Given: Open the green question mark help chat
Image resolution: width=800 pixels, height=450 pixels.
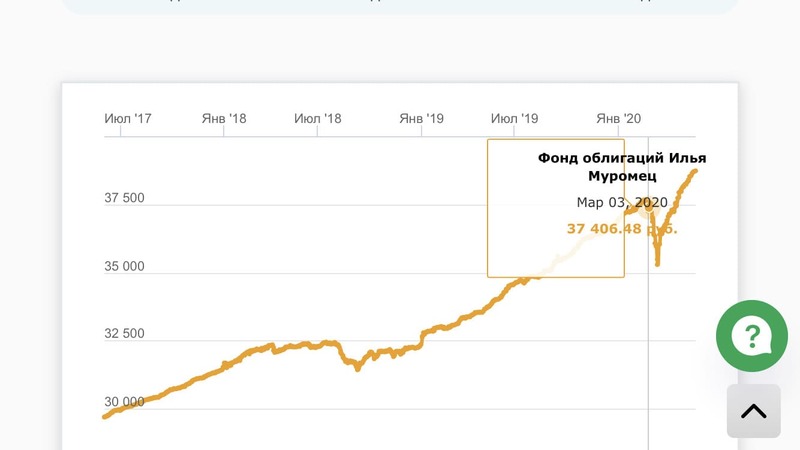Looking at the screenshot, I should coord(752,336).
